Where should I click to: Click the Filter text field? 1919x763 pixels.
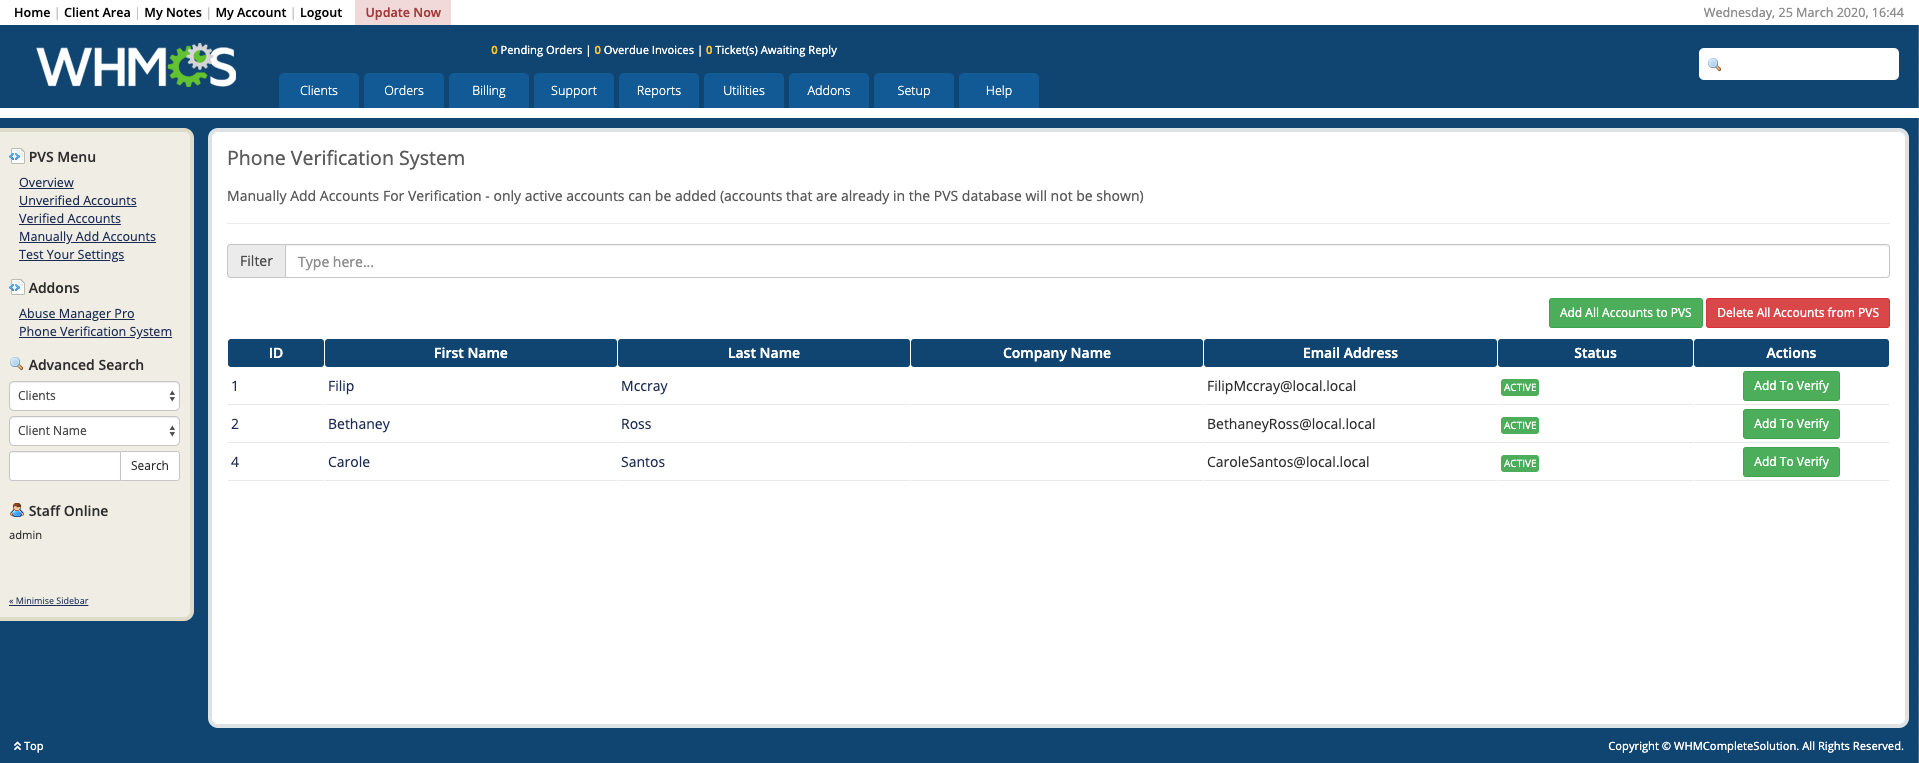(x=1087, y=261)
